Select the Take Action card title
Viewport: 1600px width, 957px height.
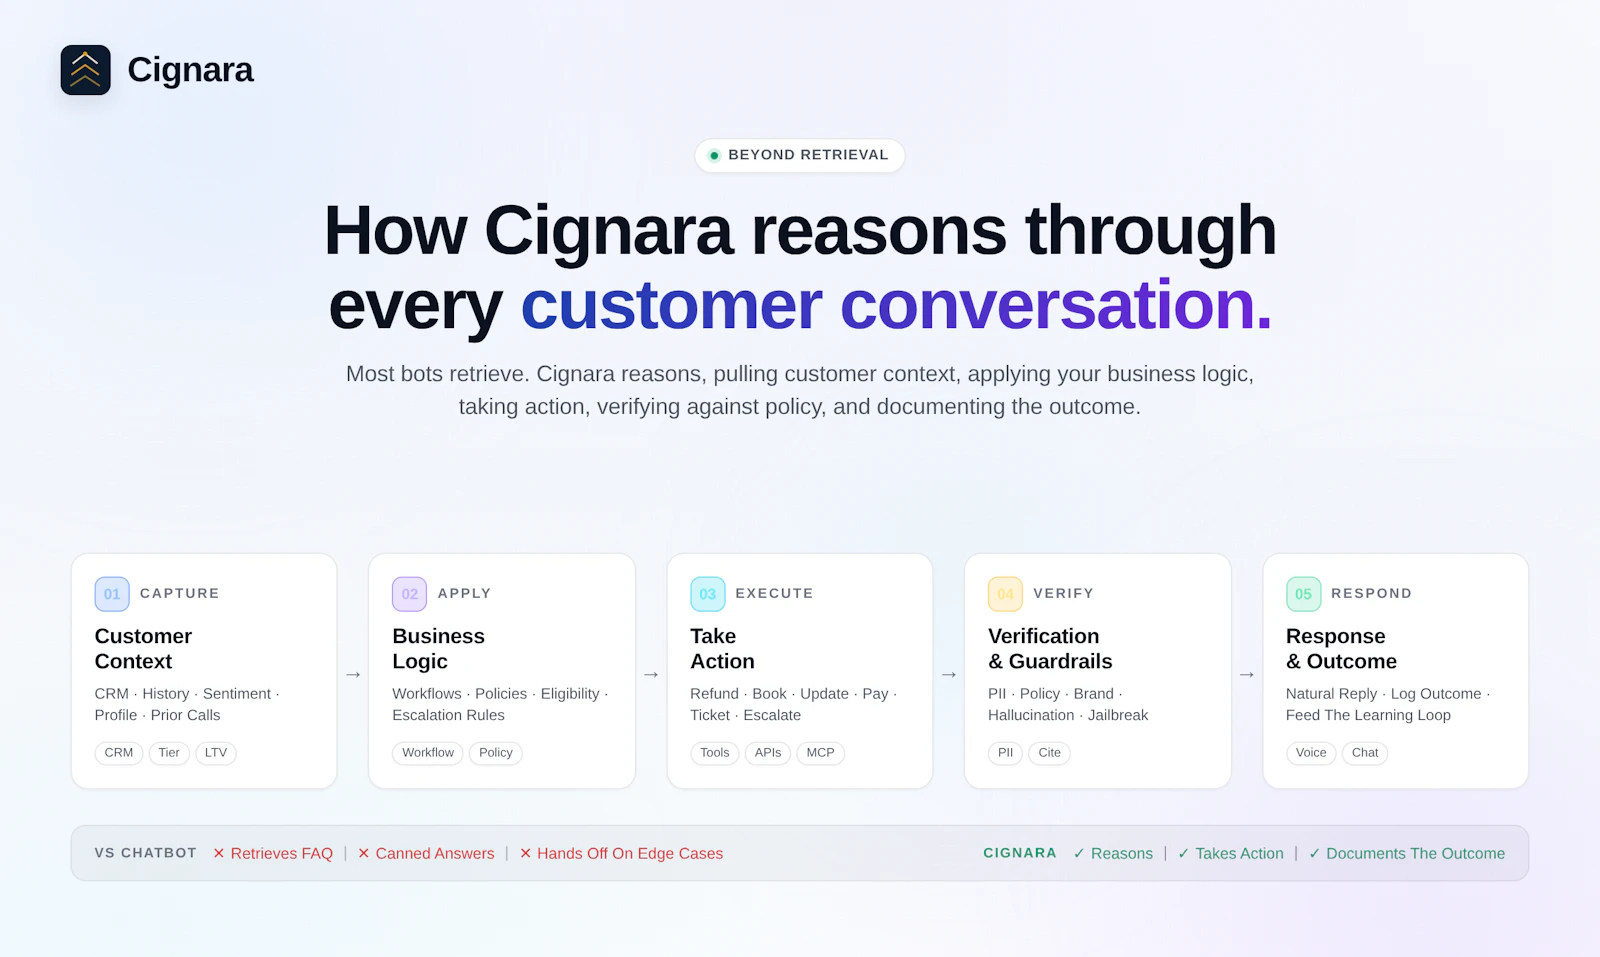(722, 649)
